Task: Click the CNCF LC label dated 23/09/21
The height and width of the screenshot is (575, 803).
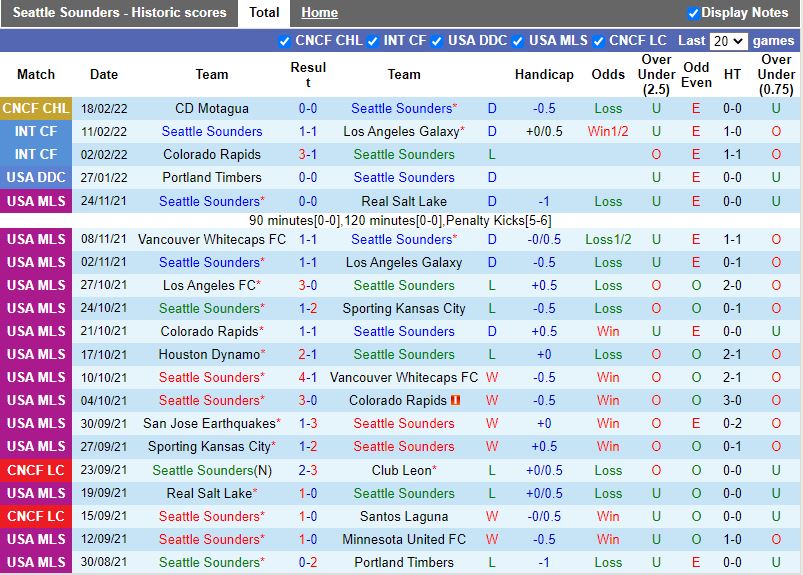Action: (x=36, y=470)
